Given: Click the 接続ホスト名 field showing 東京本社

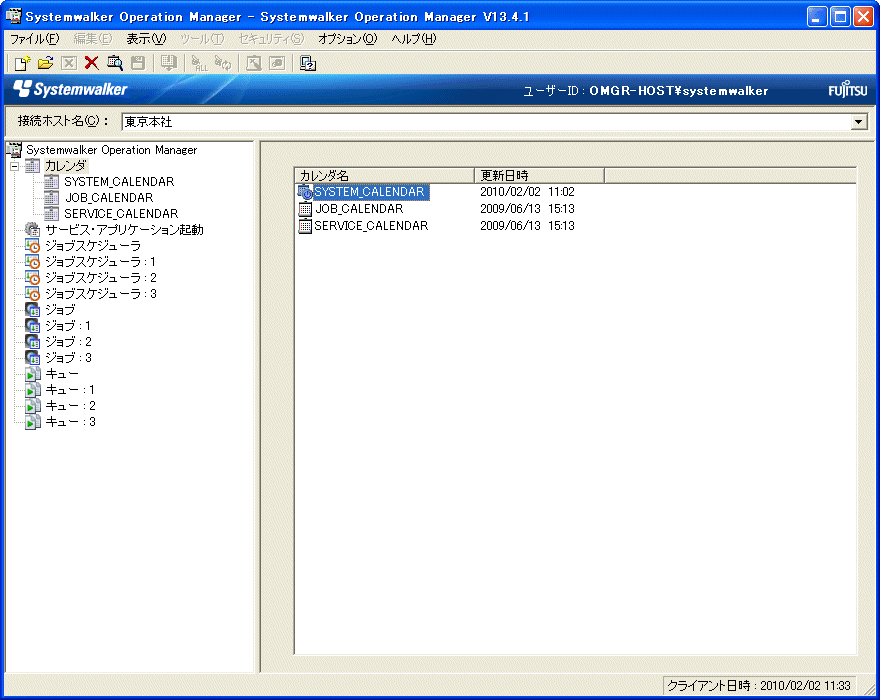Looking at the screenshot, I should (484, 121).
